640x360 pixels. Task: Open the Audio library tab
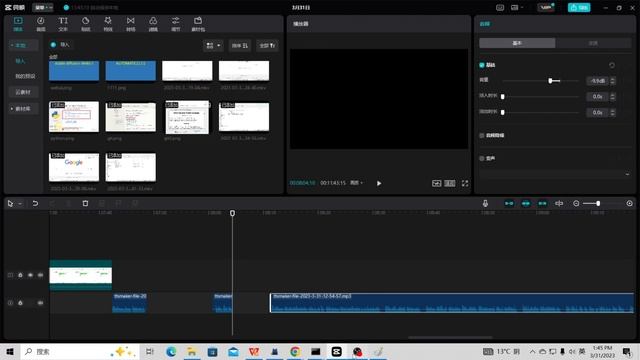40,24
